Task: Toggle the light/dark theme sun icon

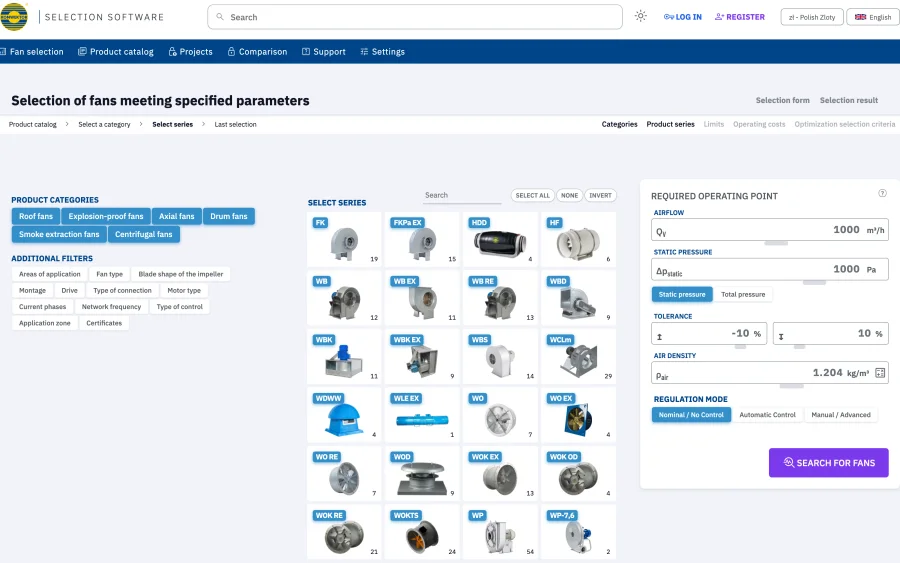Action: (641, 16)
